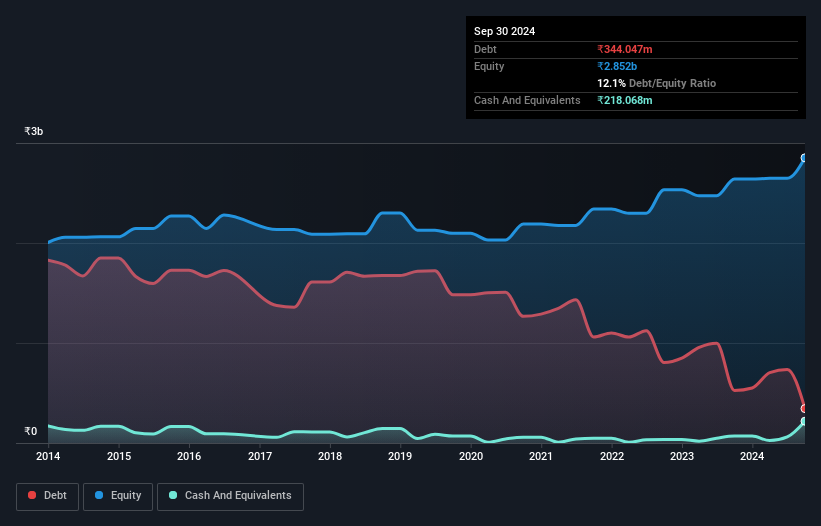Screen dimensions: 821x526
Task: Click the 12.1% Debt/Equity Ratio text
Action: coord(657,83)
